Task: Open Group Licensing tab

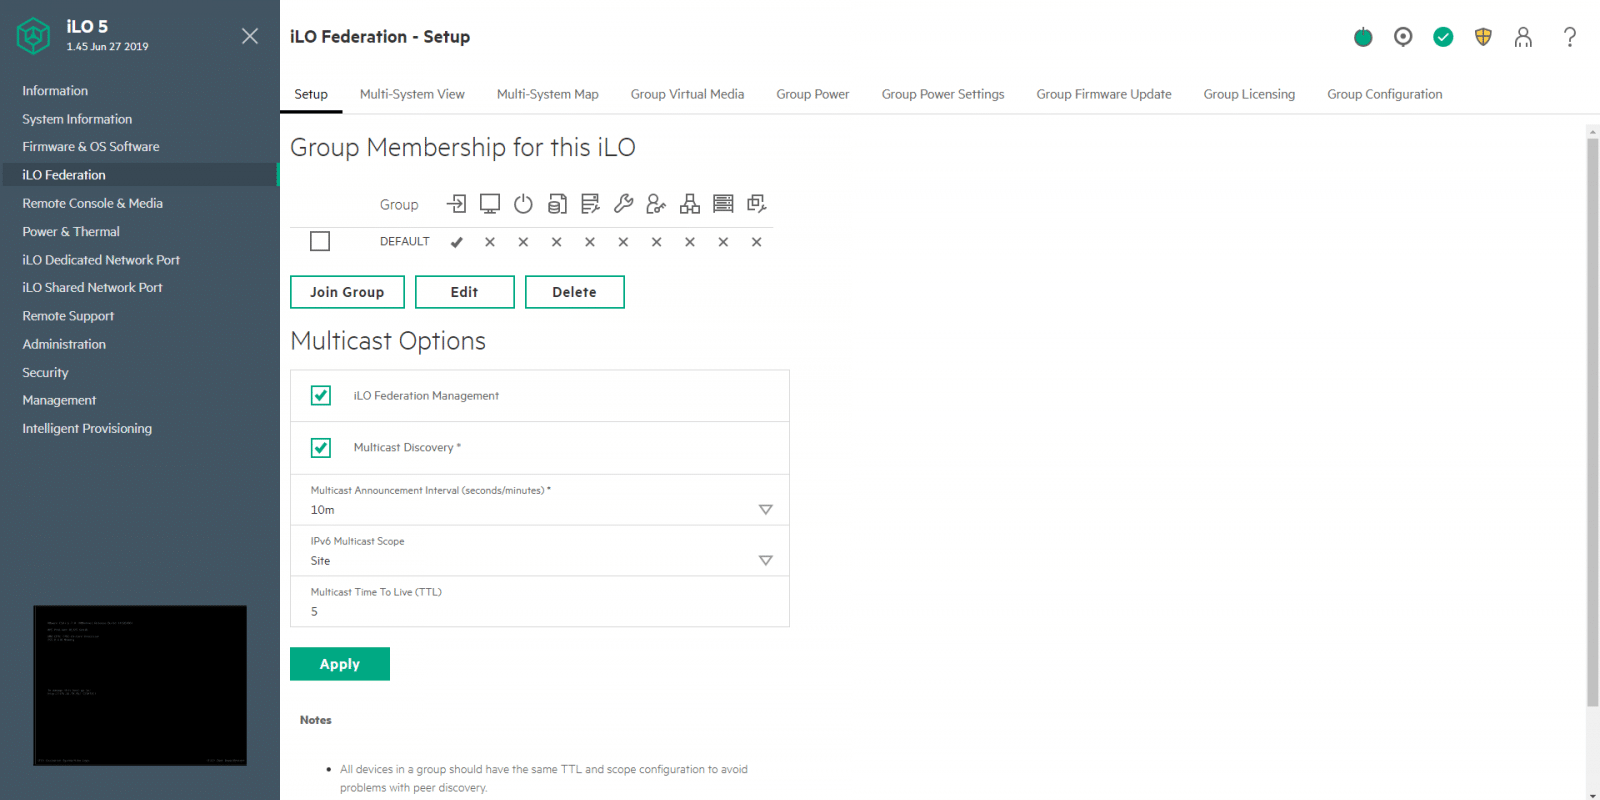Action: [1249, 94]
